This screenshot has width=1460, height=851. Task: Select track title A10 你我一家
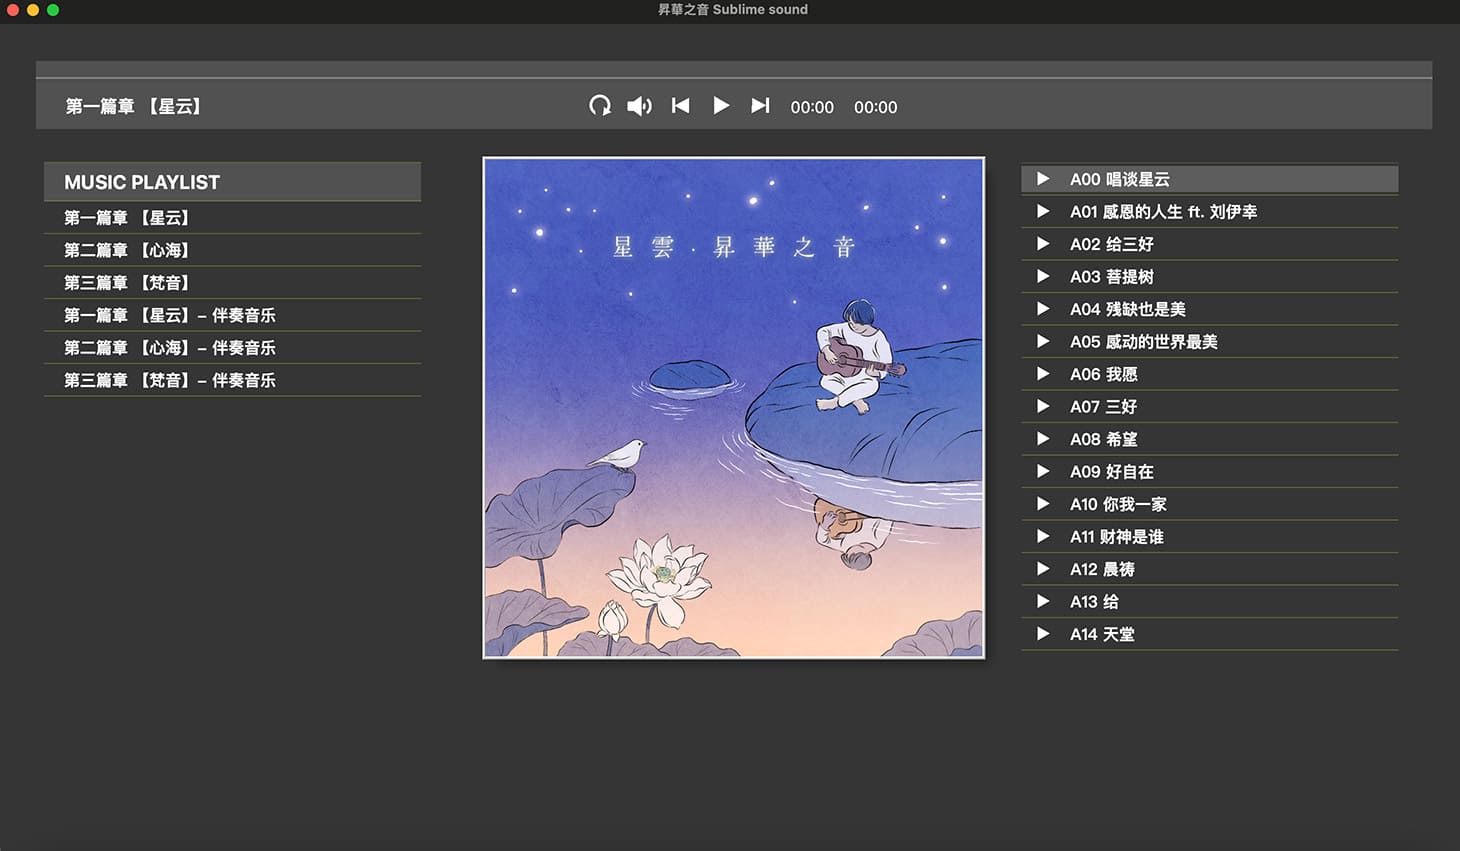[1119, 504]
